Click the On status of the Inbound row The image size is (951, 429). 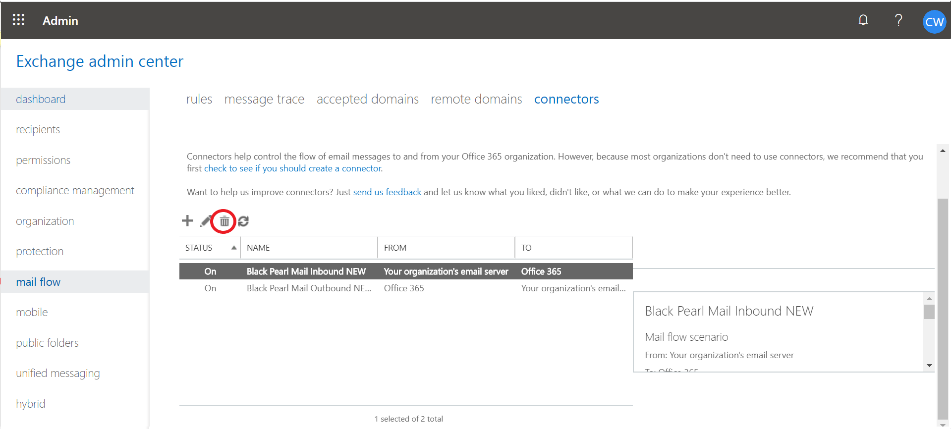point(210,271)
